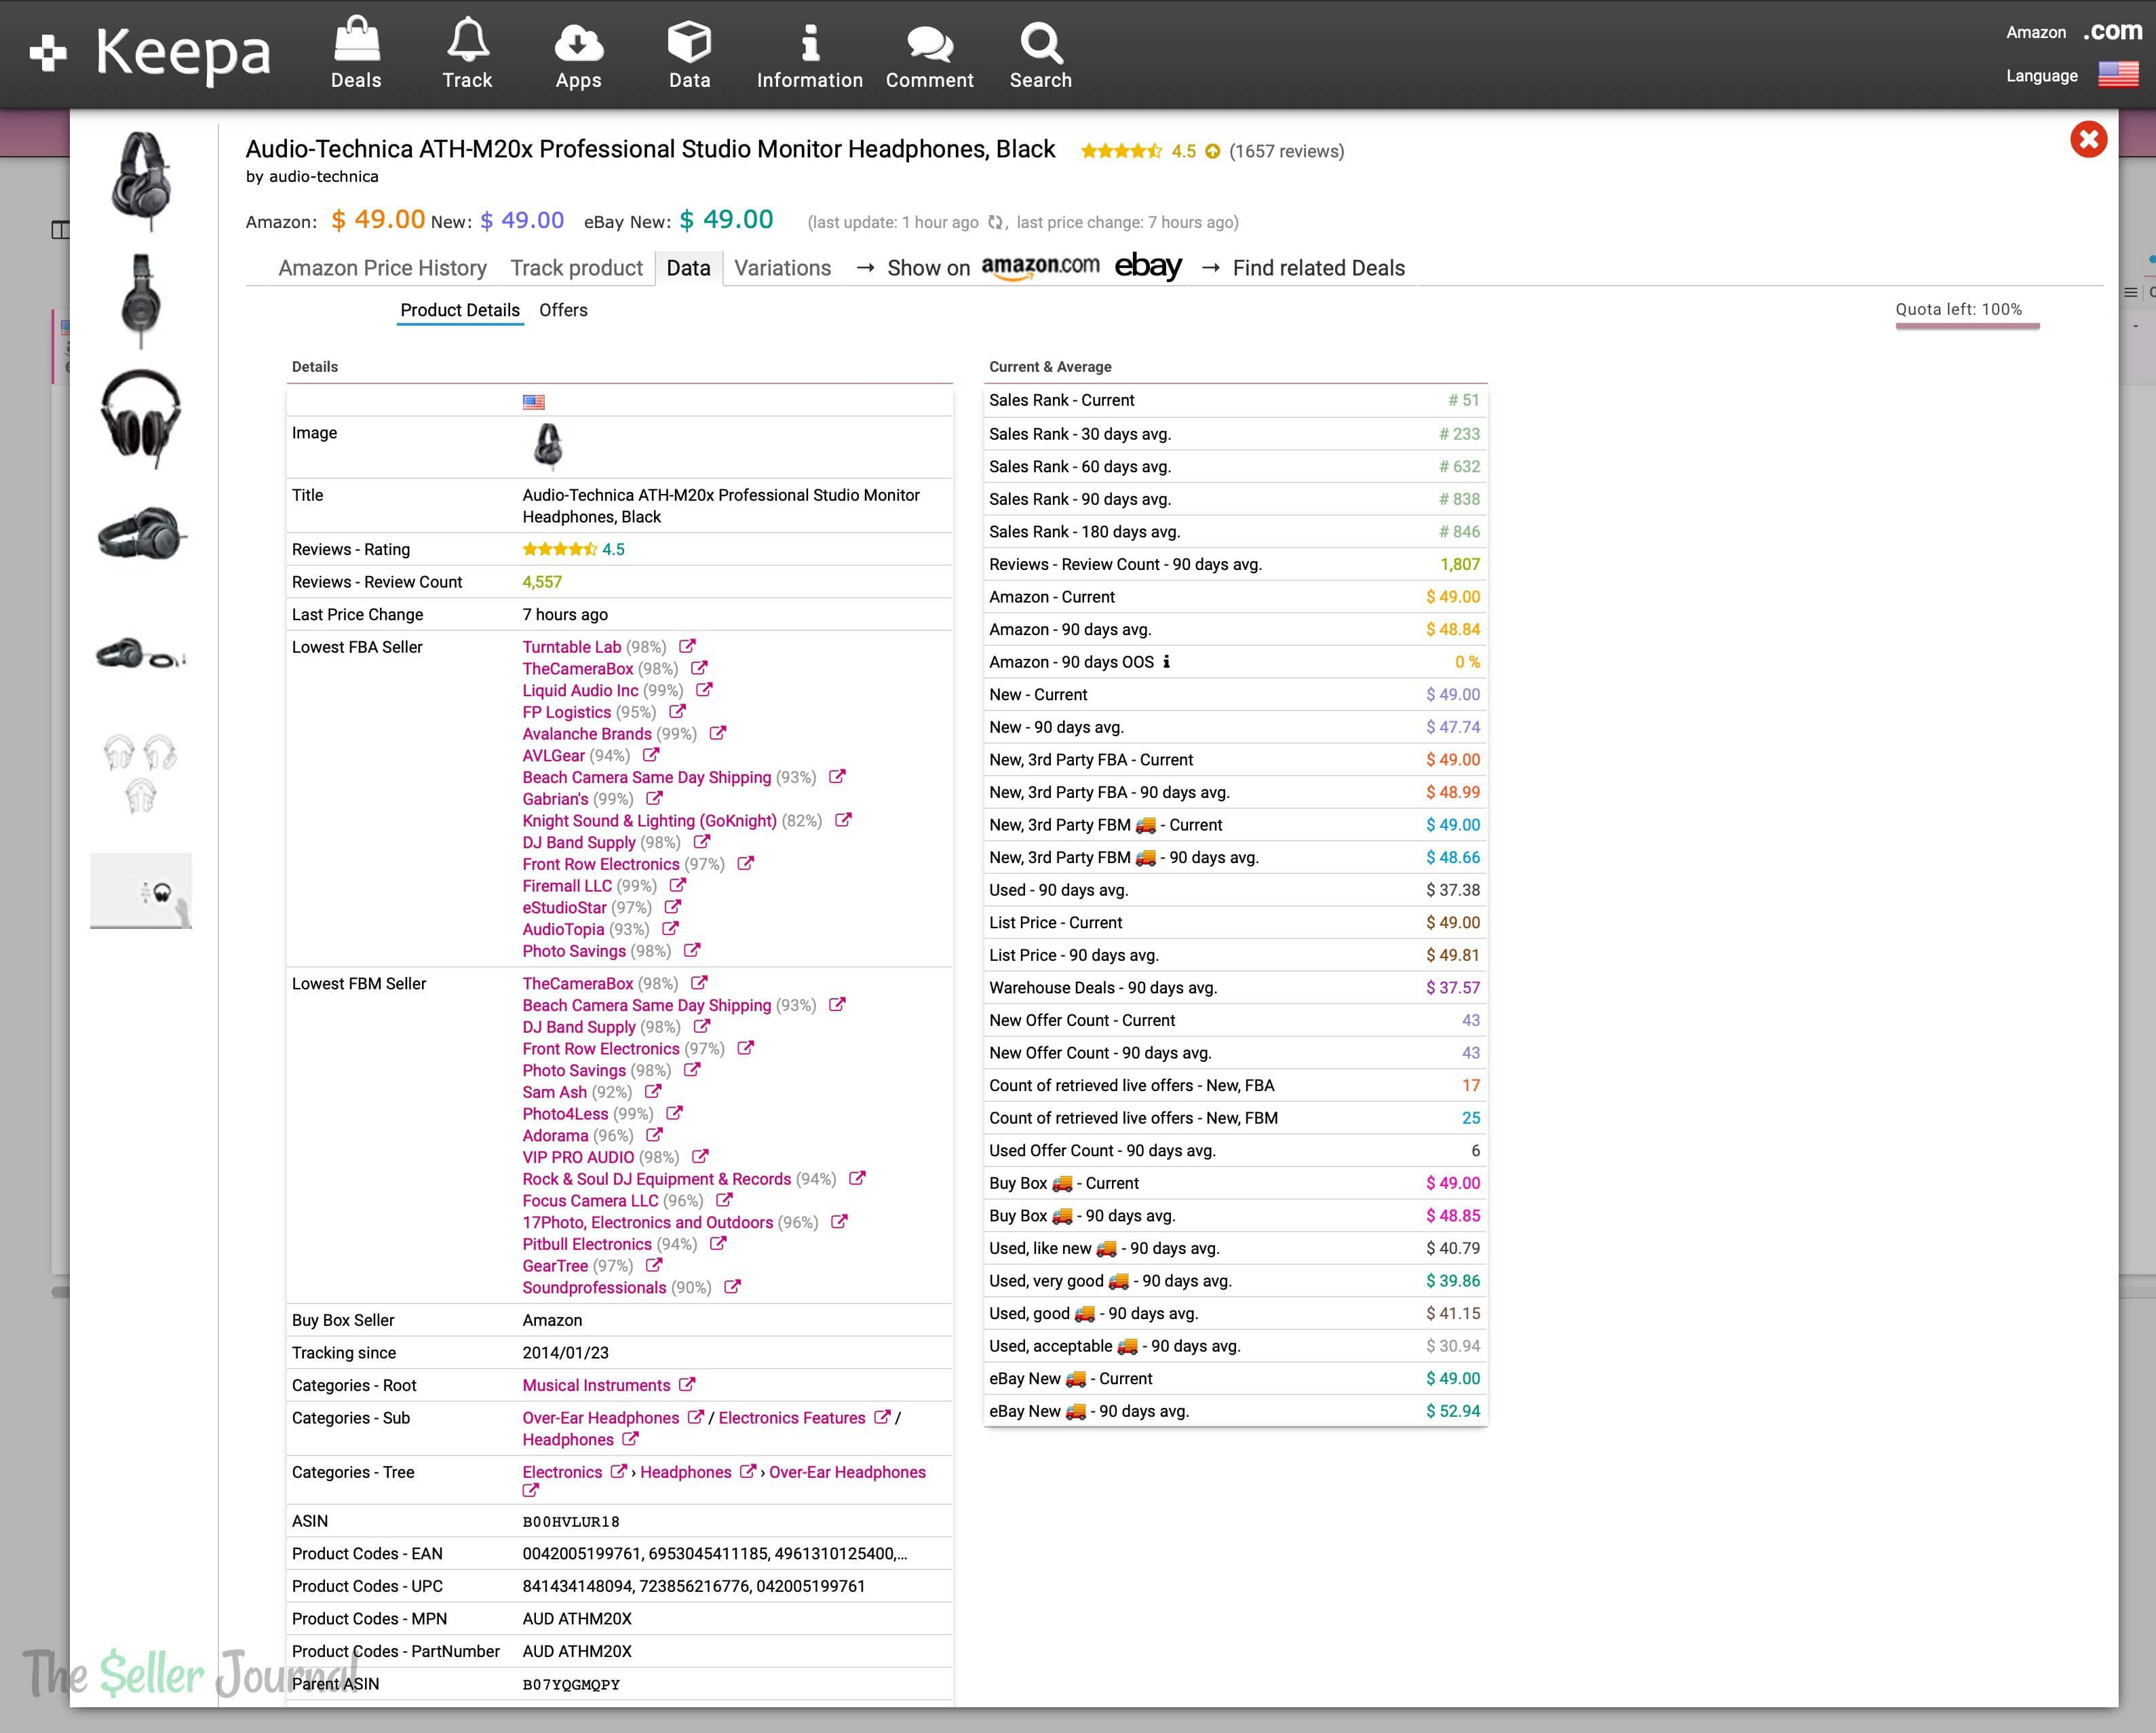Switch to the Amazon Price History tab
The height and width of the screenshot is (1733, 2156).
point(382,268)
